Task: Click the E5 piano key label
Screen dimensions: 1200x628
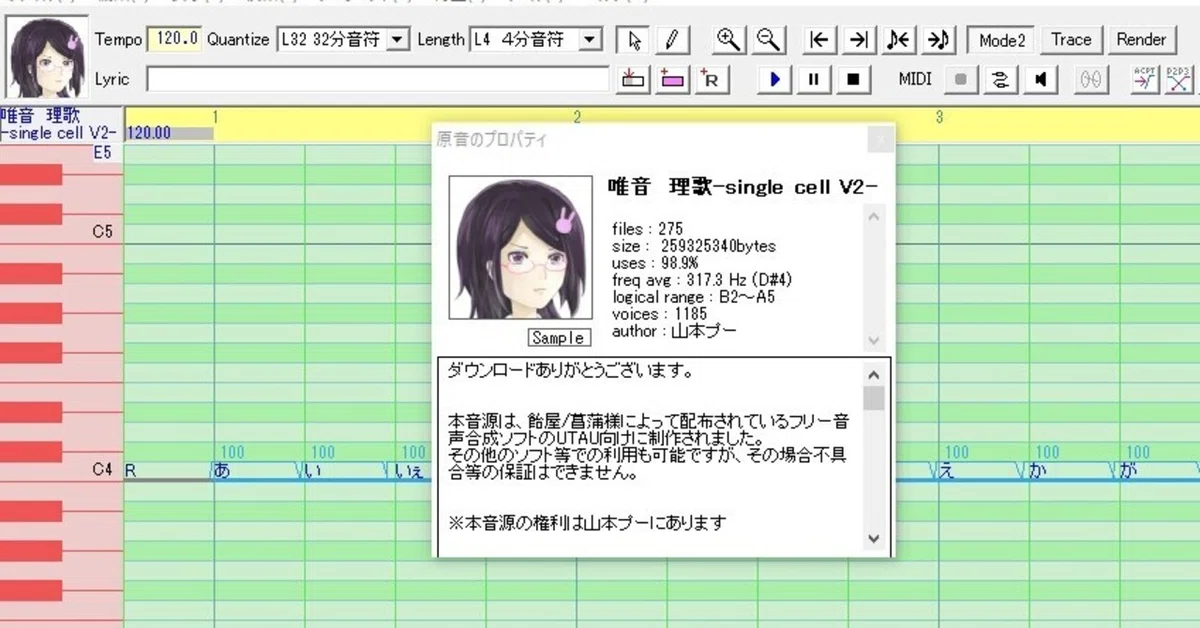Action: (103, 153)
